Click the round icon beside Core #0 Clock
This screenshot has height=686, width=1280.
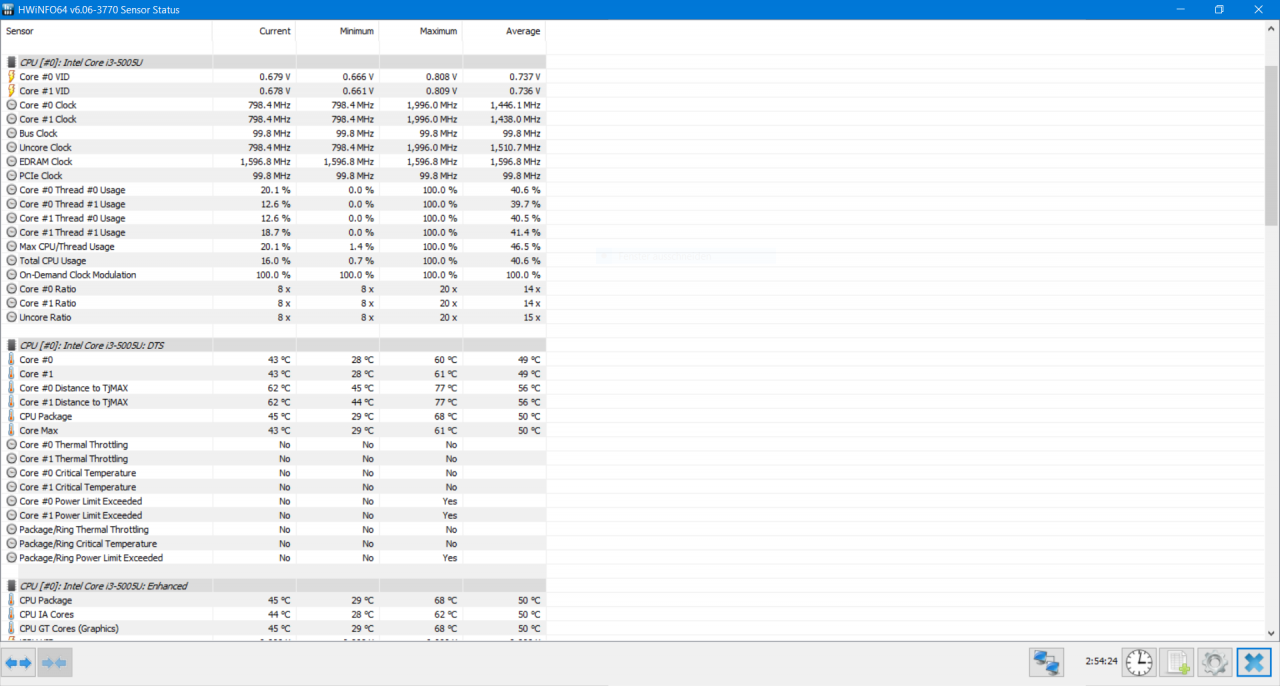[x=12, y=105]
